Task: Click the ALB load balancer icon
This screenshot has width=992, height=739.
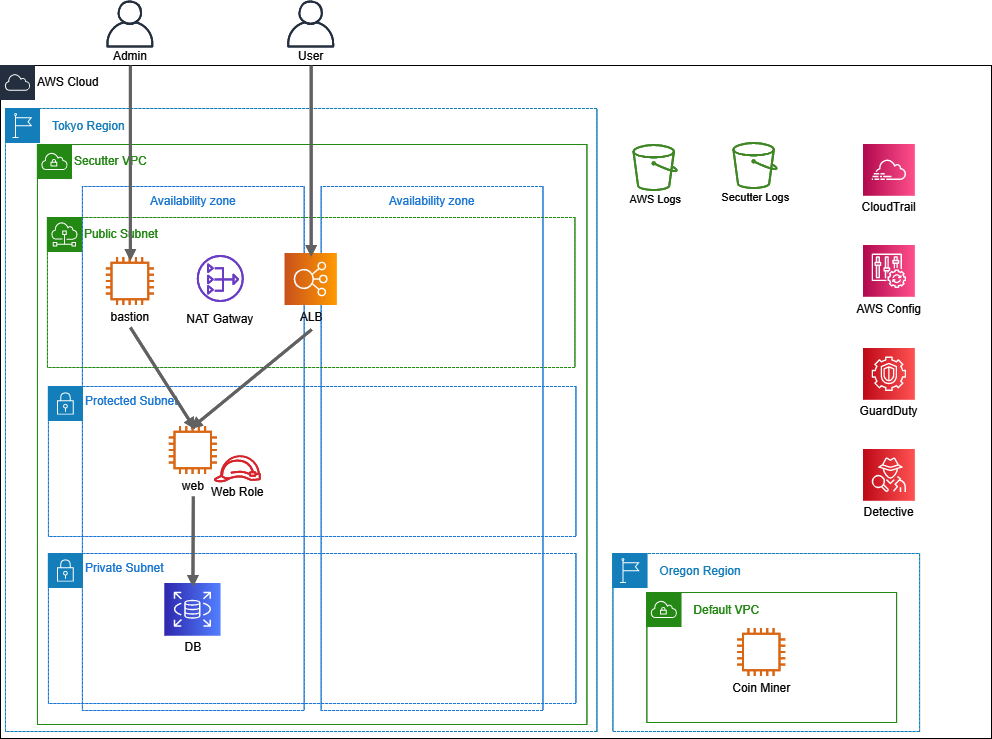Action: [311, 279]
